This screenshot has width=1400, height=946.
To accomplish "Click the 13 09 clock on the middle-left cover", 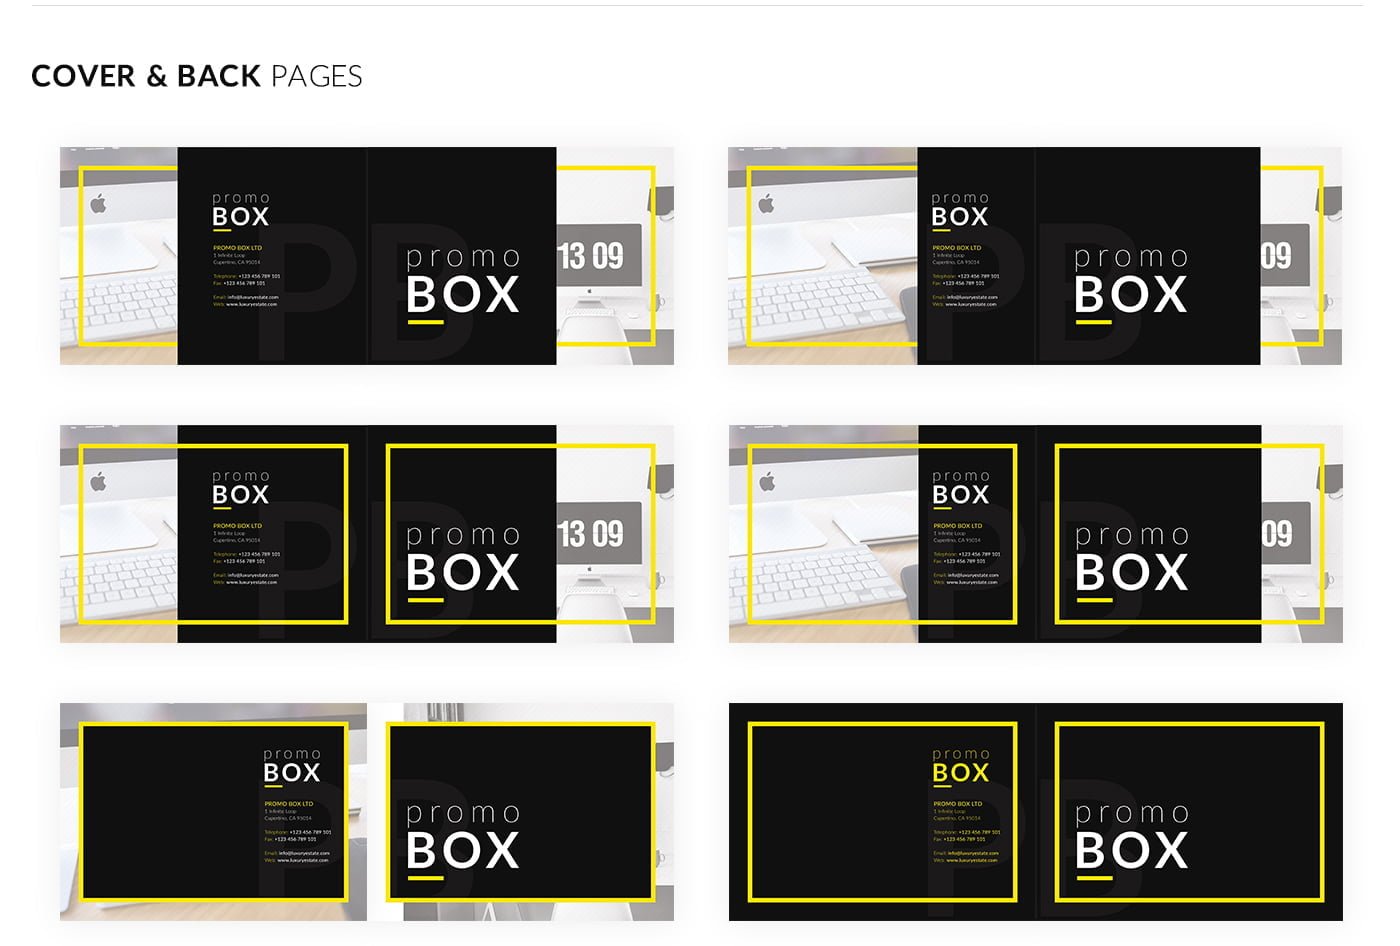I will click(x=591, y=535).
